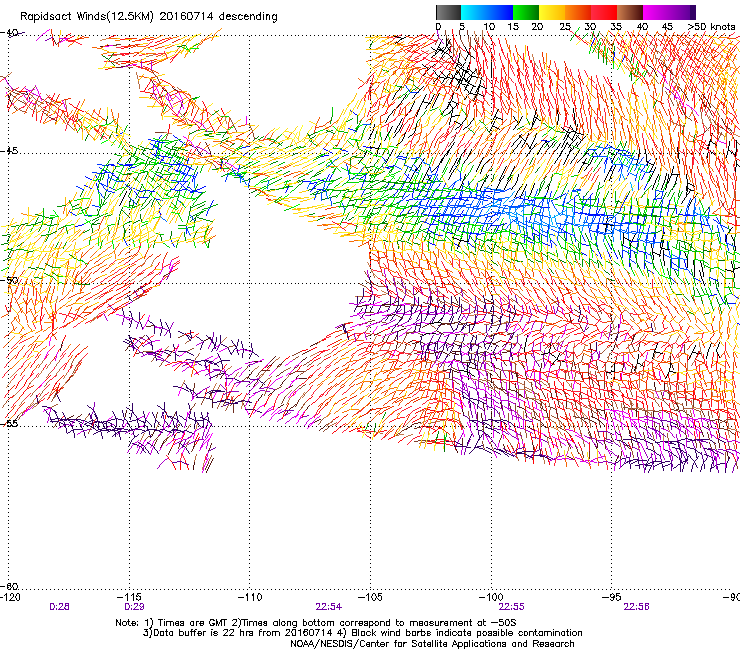The width and height of the screenshot is (740, 650).
Task: Click the cyan-to-blue 5-15 knots legend band
Action: (x=487, y=12)
